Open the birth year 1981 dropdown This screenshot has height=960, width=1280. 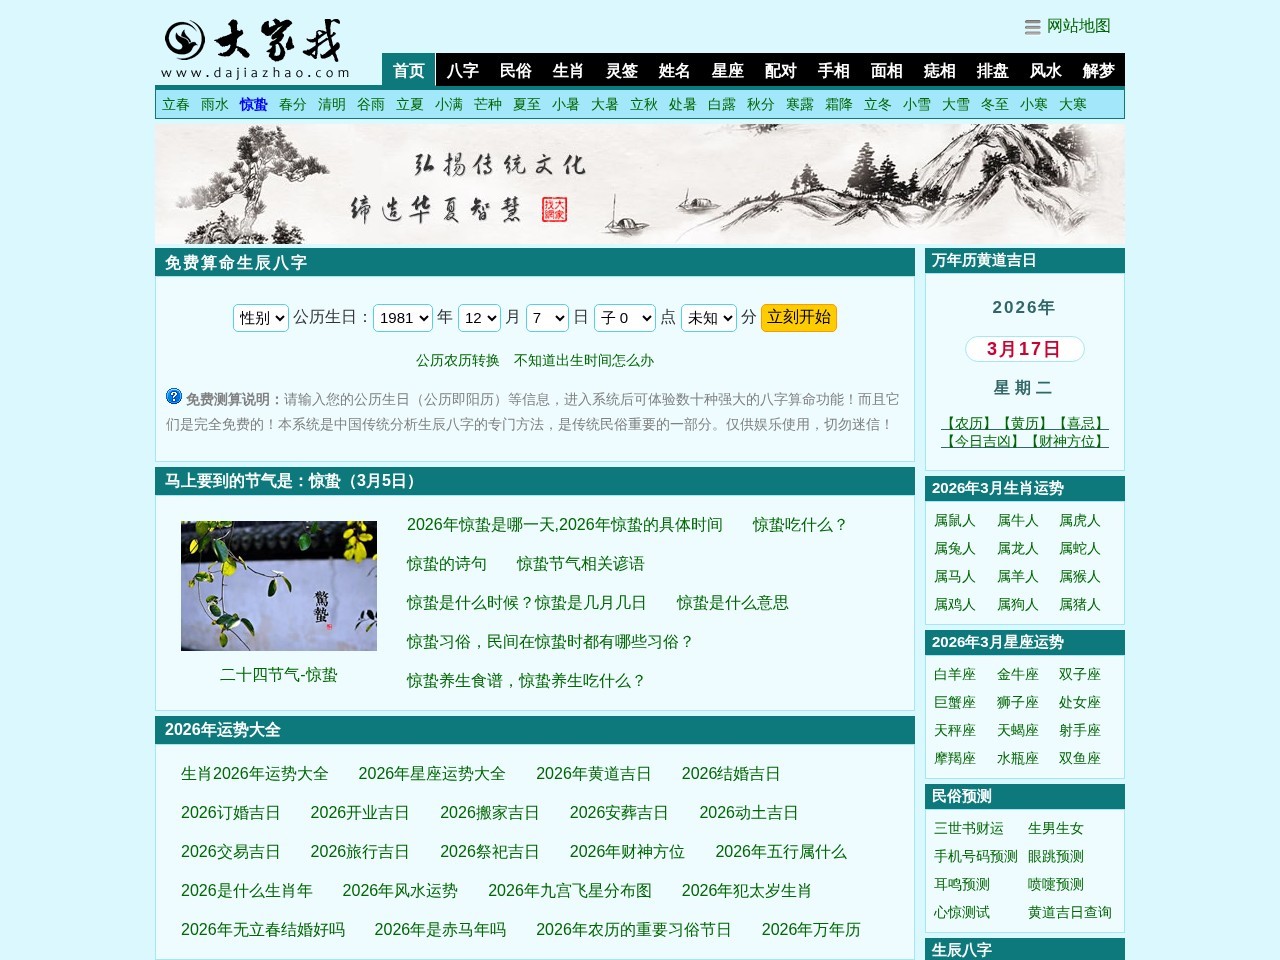coord(402,318)
